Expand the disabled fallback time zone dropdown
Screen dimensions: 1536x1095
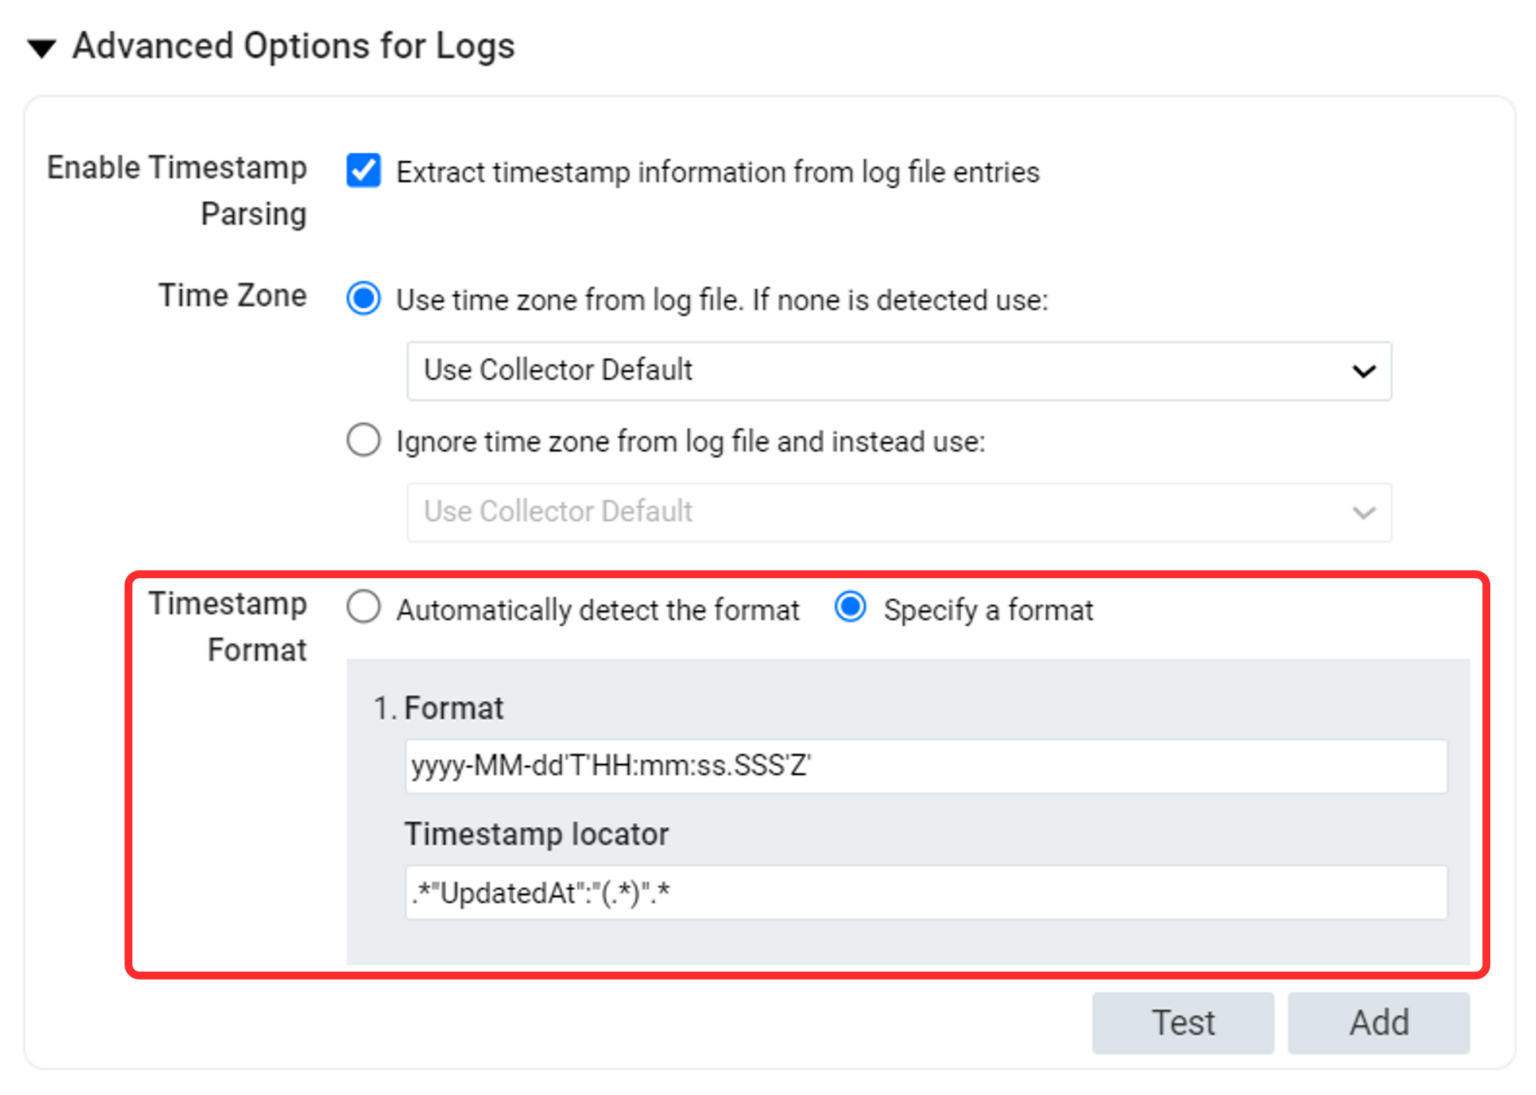(898, 513)
